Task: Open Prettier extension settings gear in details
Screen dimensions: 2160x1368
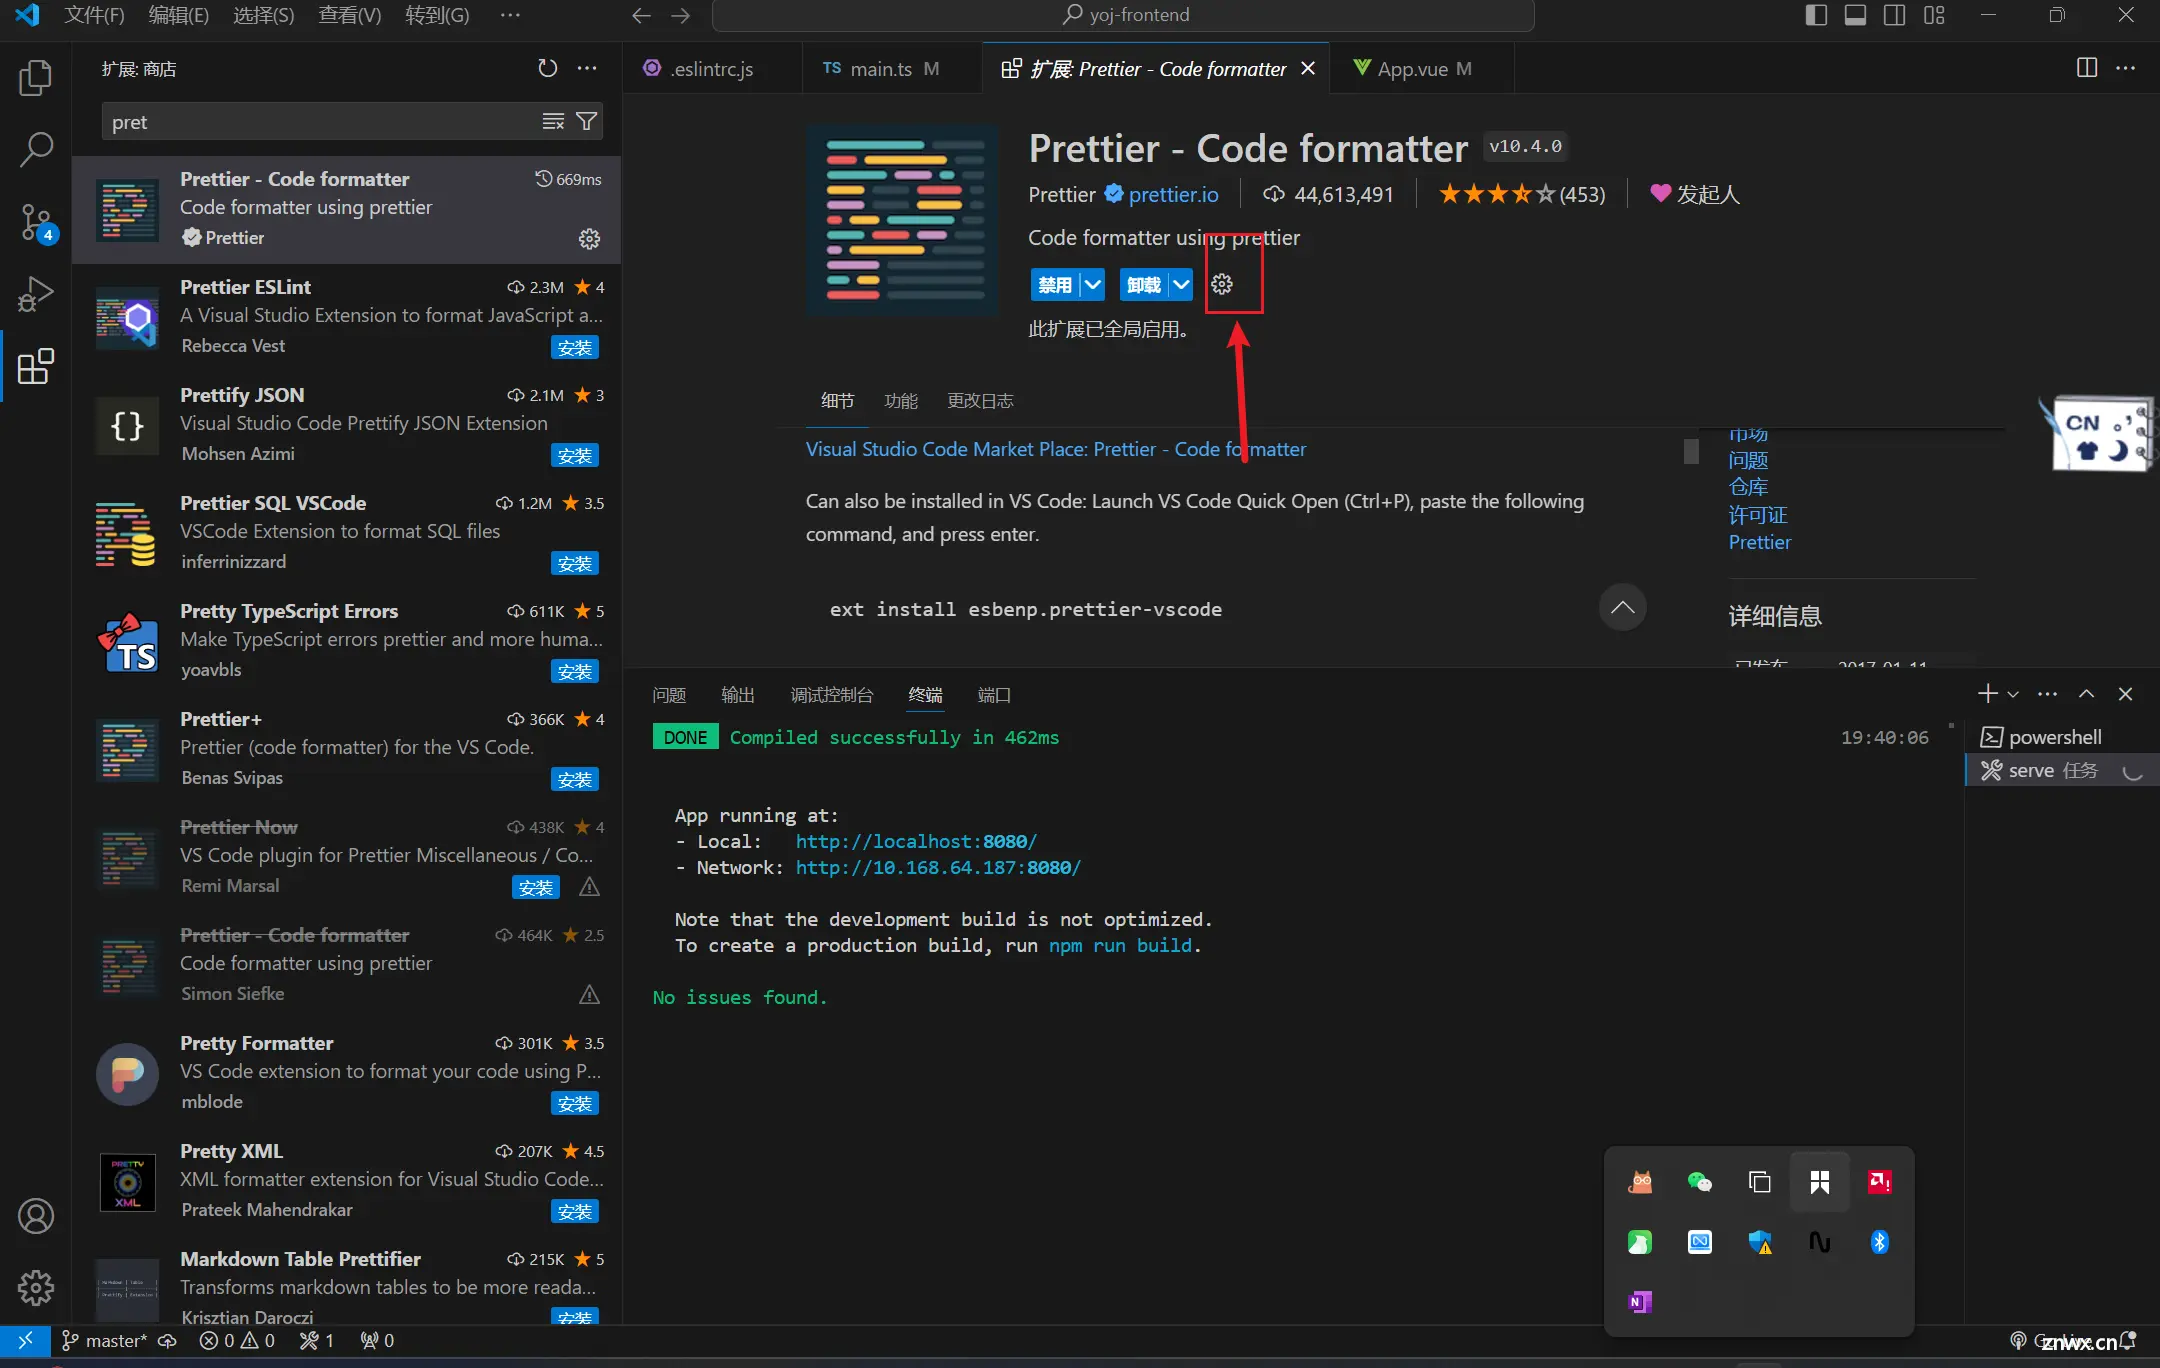Action: pyautogui.click(x=1222, y=284)
